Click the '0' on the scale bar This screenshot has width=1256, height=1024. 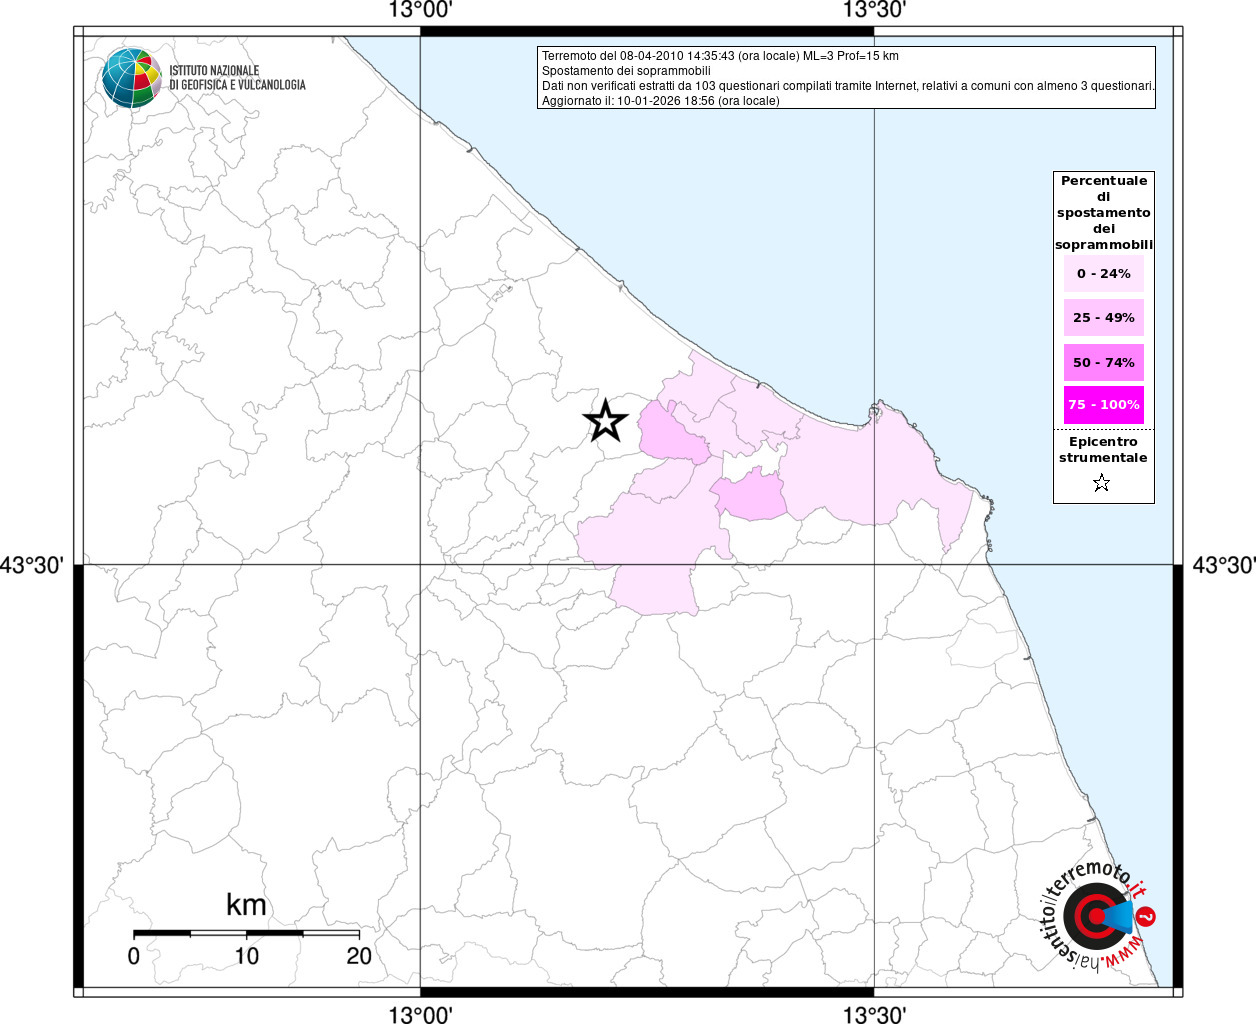[x=134, y=956]
